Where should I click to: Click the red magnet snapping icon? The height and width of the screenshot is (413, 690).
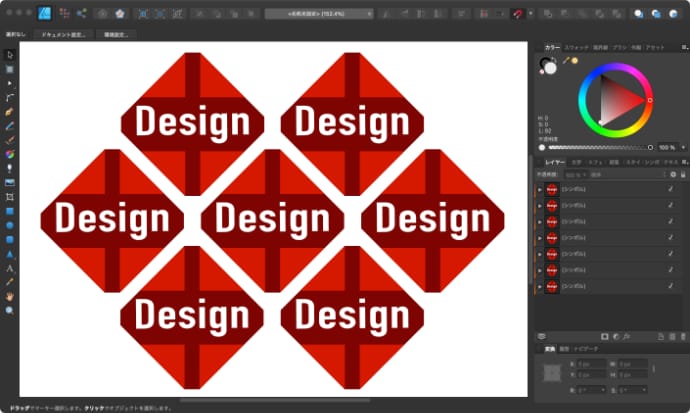tap(516, 14)
